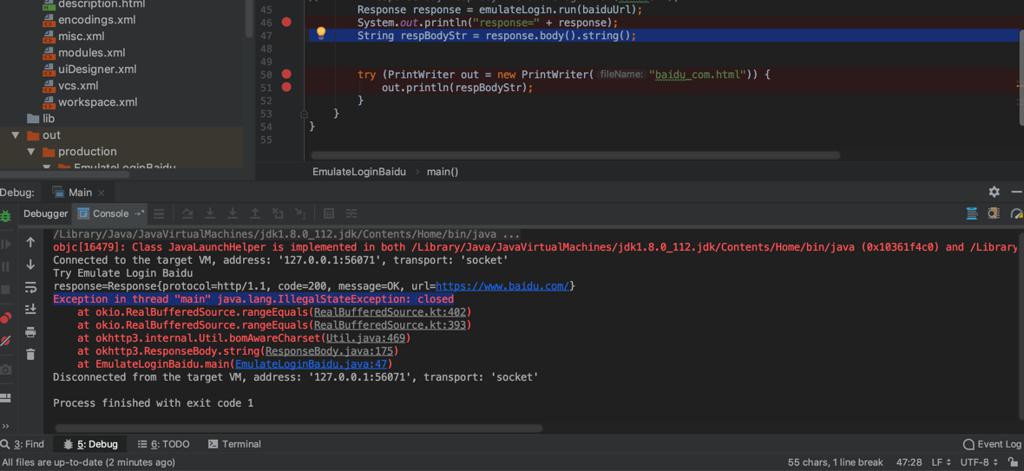The image size is (1024, 471).
Task: Click the evaluate expression calculator icon
Action: pos(329,214)
